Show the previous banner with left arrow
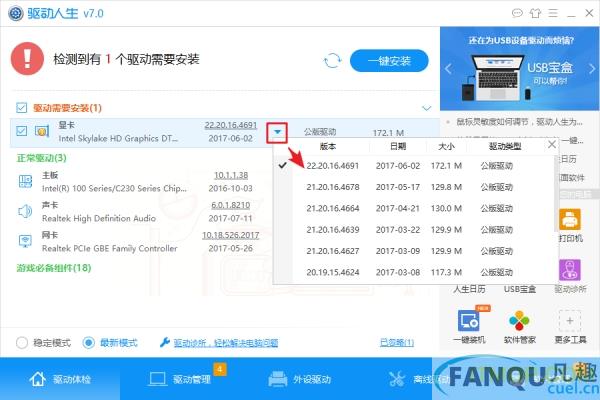Screen dimensions: 600x400 (448, 69)
